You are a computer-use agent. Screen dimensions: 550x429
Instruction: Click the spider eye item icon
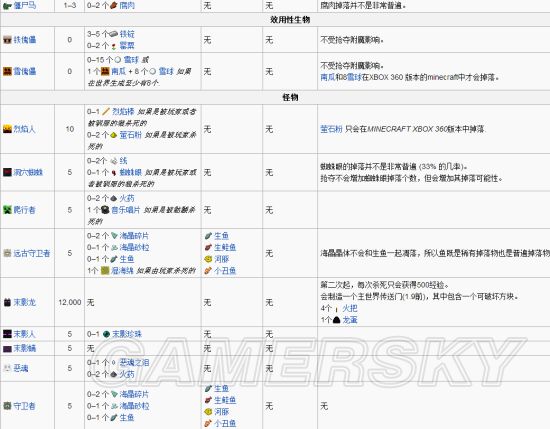[113, 172]
